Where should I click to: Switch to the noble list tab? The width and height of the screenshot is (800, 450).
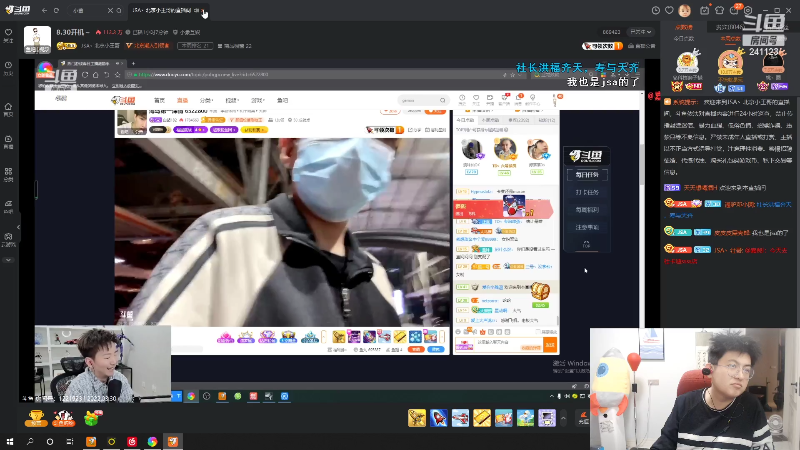tap(729, 27)
